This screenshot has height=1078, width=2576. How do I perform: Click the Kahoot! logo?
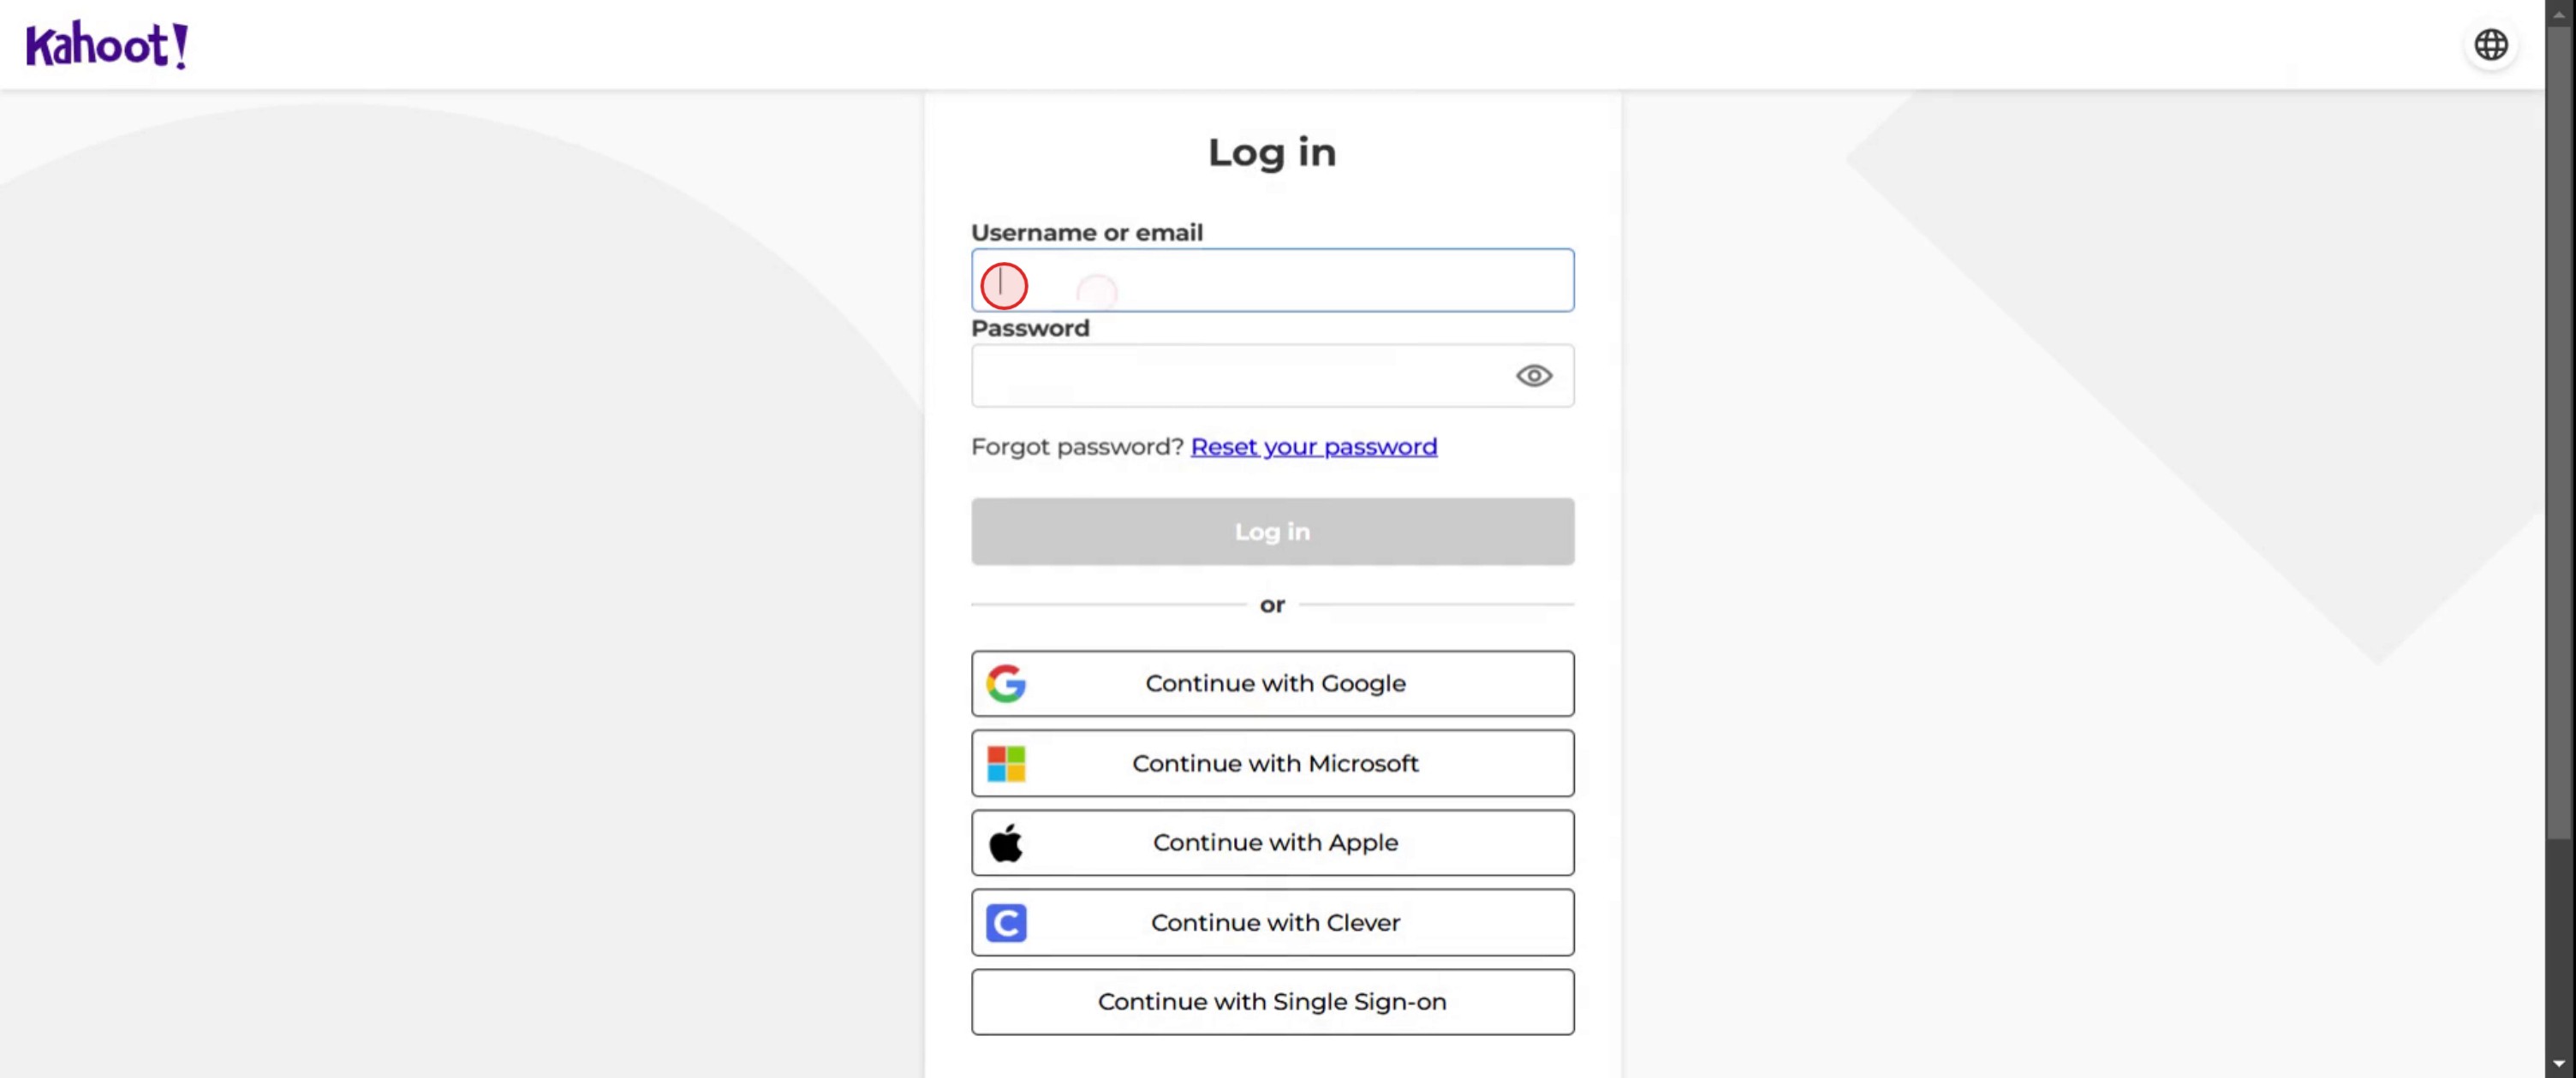click(x=106, y=45)
